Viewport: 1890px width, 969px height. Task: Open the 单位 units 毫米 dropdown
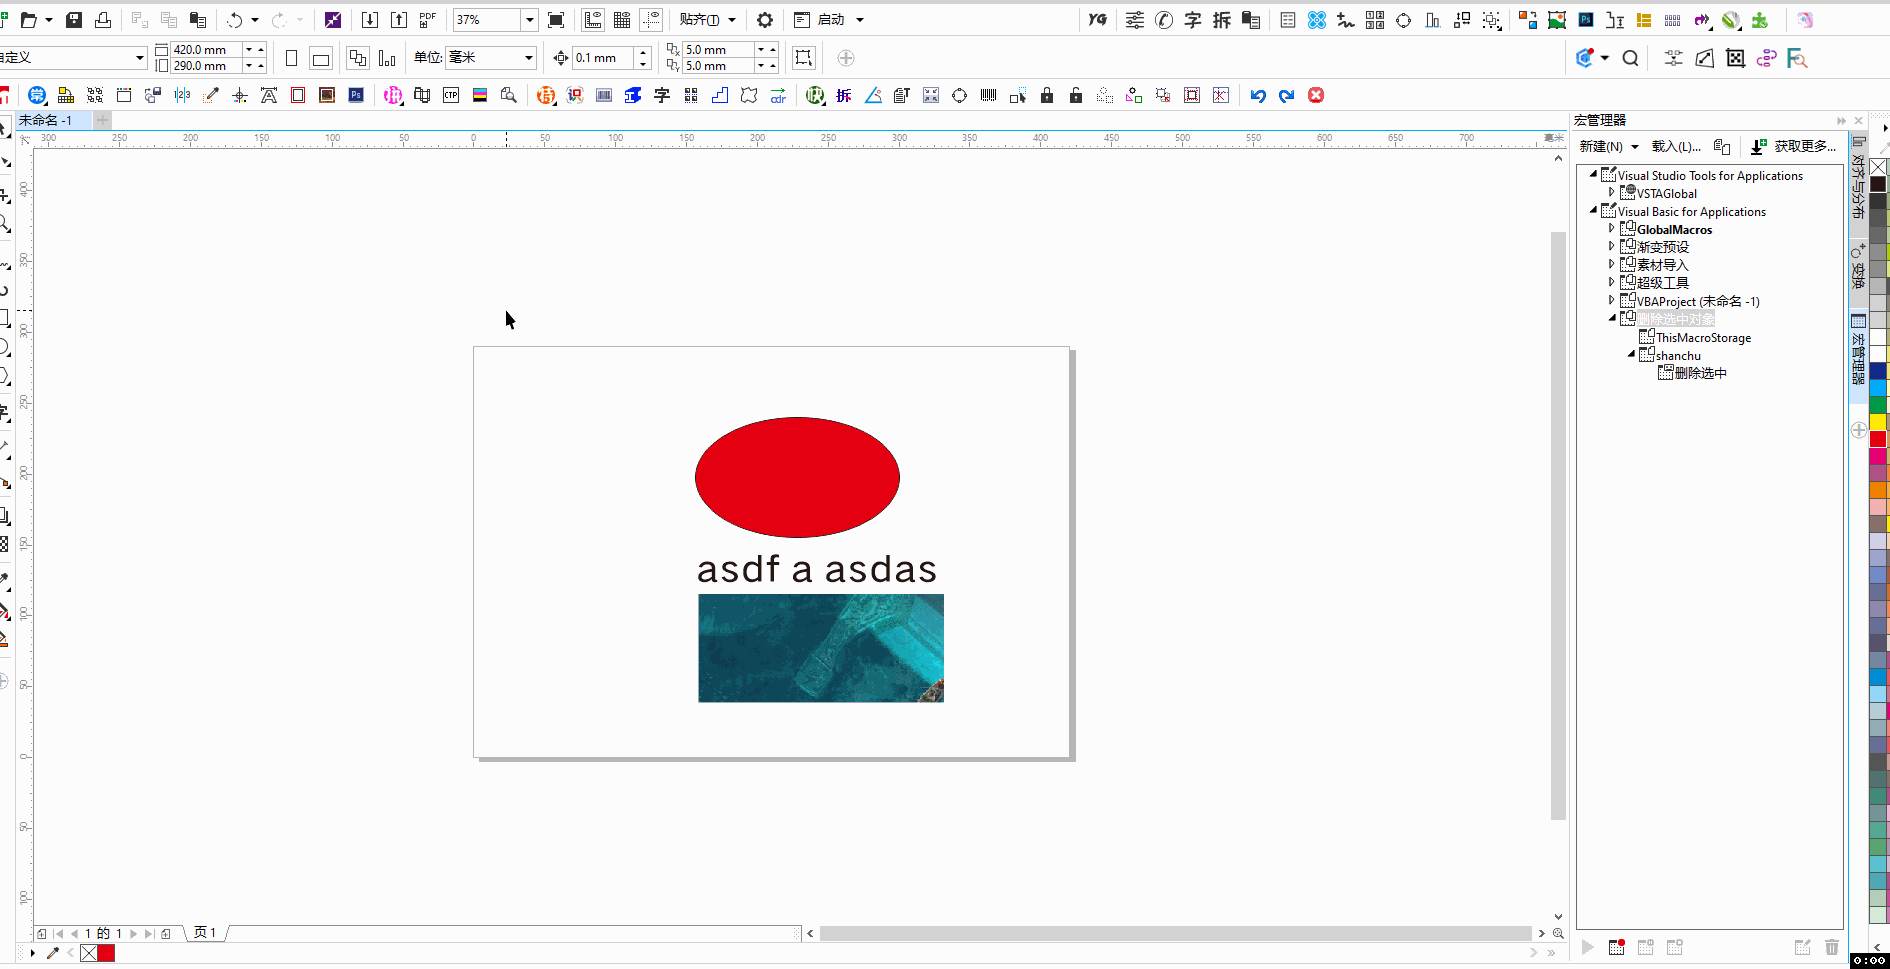[528, 58]
